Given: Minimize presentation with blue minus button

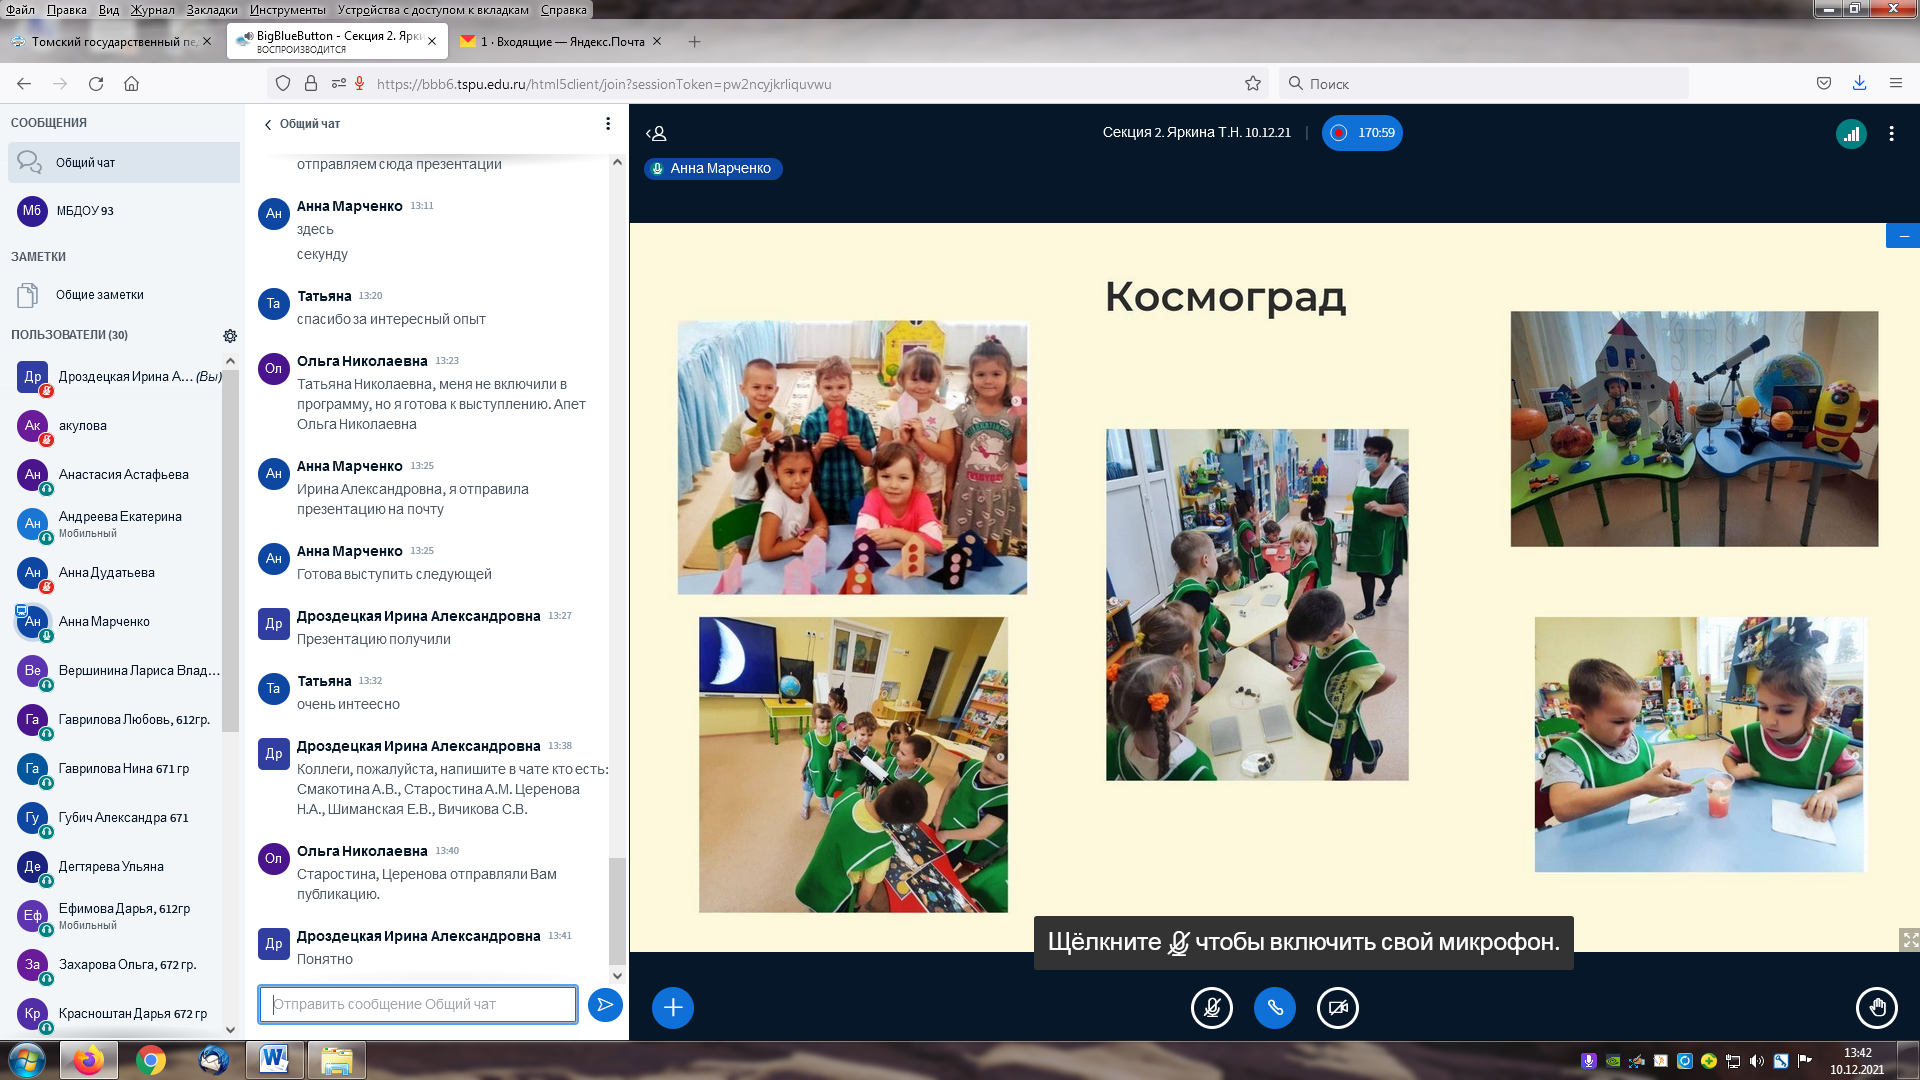Looking at the screenshot, I should (1903, 236).
